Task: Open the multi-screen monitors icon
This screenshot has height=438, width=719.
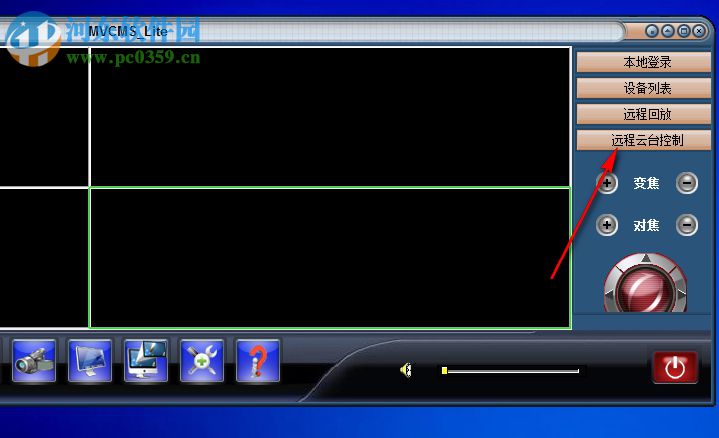Action: pyautogui.click(x=146, y=360)
